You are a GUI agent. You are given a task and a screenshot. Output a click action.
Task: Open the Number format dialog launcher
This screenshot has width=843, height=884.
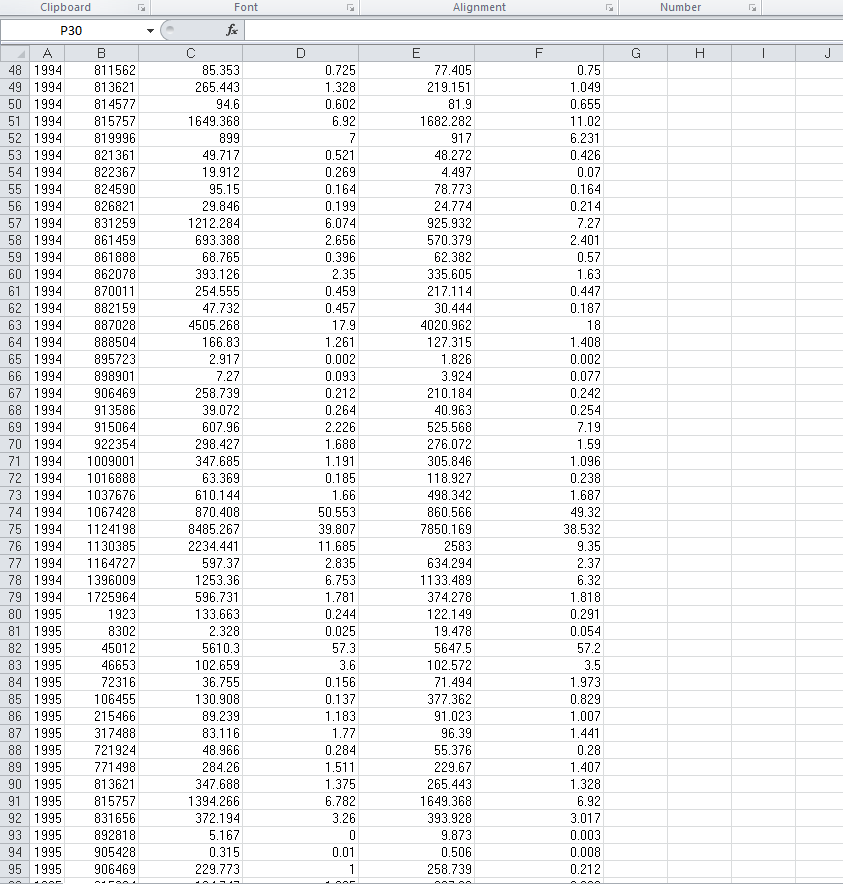point(753,7)
